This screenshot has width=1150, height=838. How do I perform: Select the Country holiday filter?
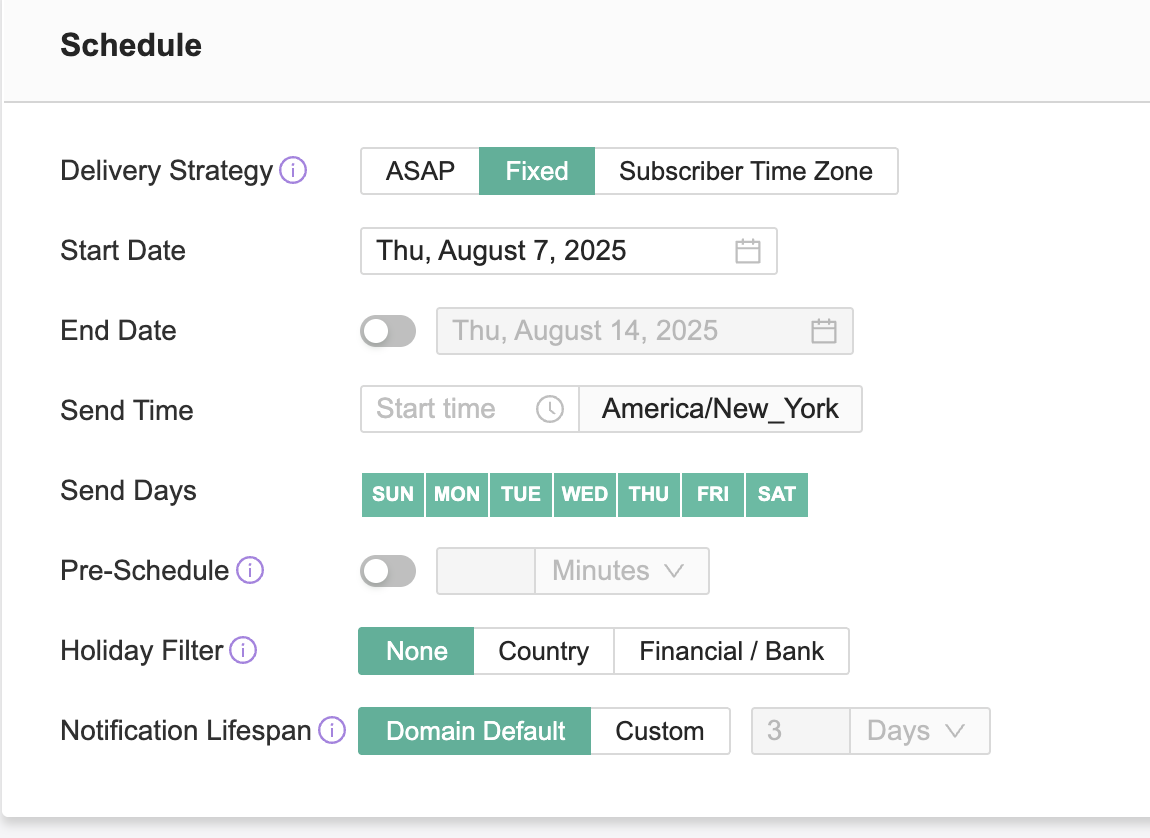[544, 651]
